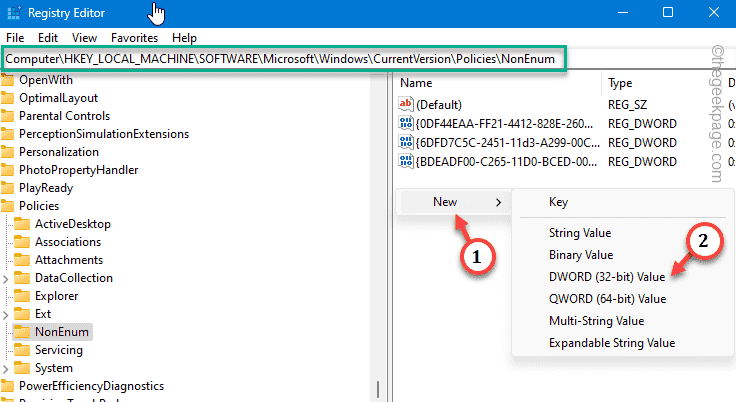Image resolution: width=736 pixels, height=402 pixels.
Task: Click the DWORD icon of {BDEADF00-C265 value
Action: (x=406, y=161)
